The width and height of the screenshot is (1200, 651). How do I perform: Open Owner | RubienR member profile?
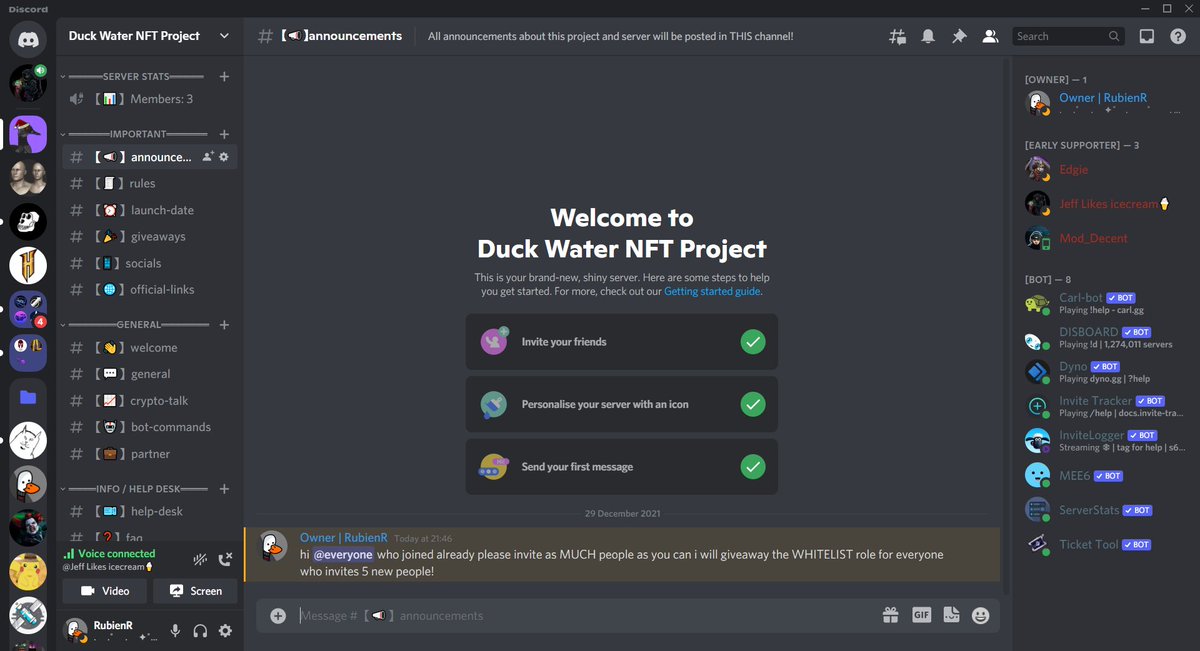tap(1105, 103)
